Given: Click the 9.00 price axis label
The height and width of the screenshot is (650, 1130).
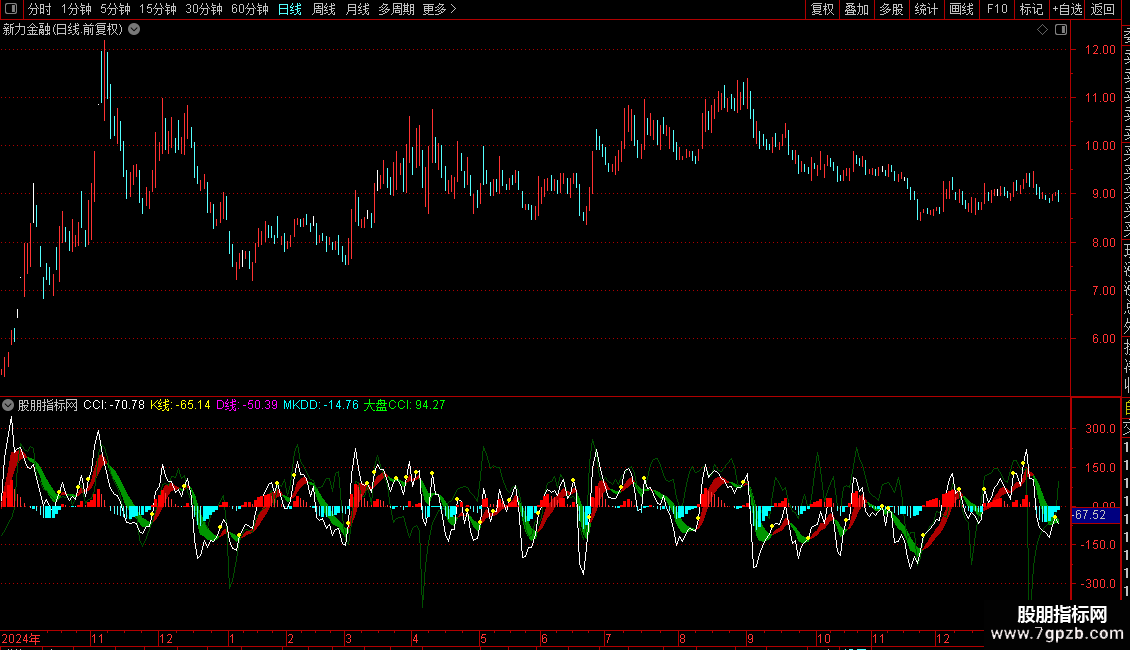Looking at the screenshot, I should [1103, 194].
